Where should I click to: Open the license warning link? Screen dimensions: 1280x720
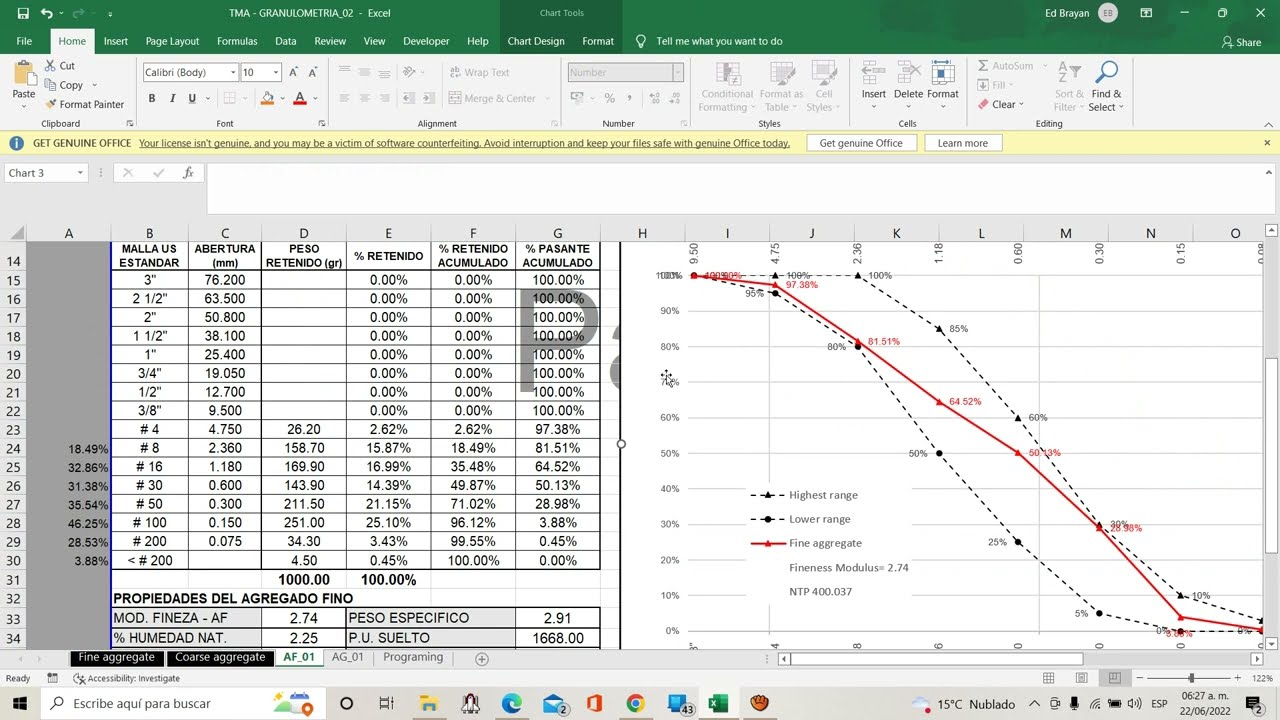click(464, 143)
